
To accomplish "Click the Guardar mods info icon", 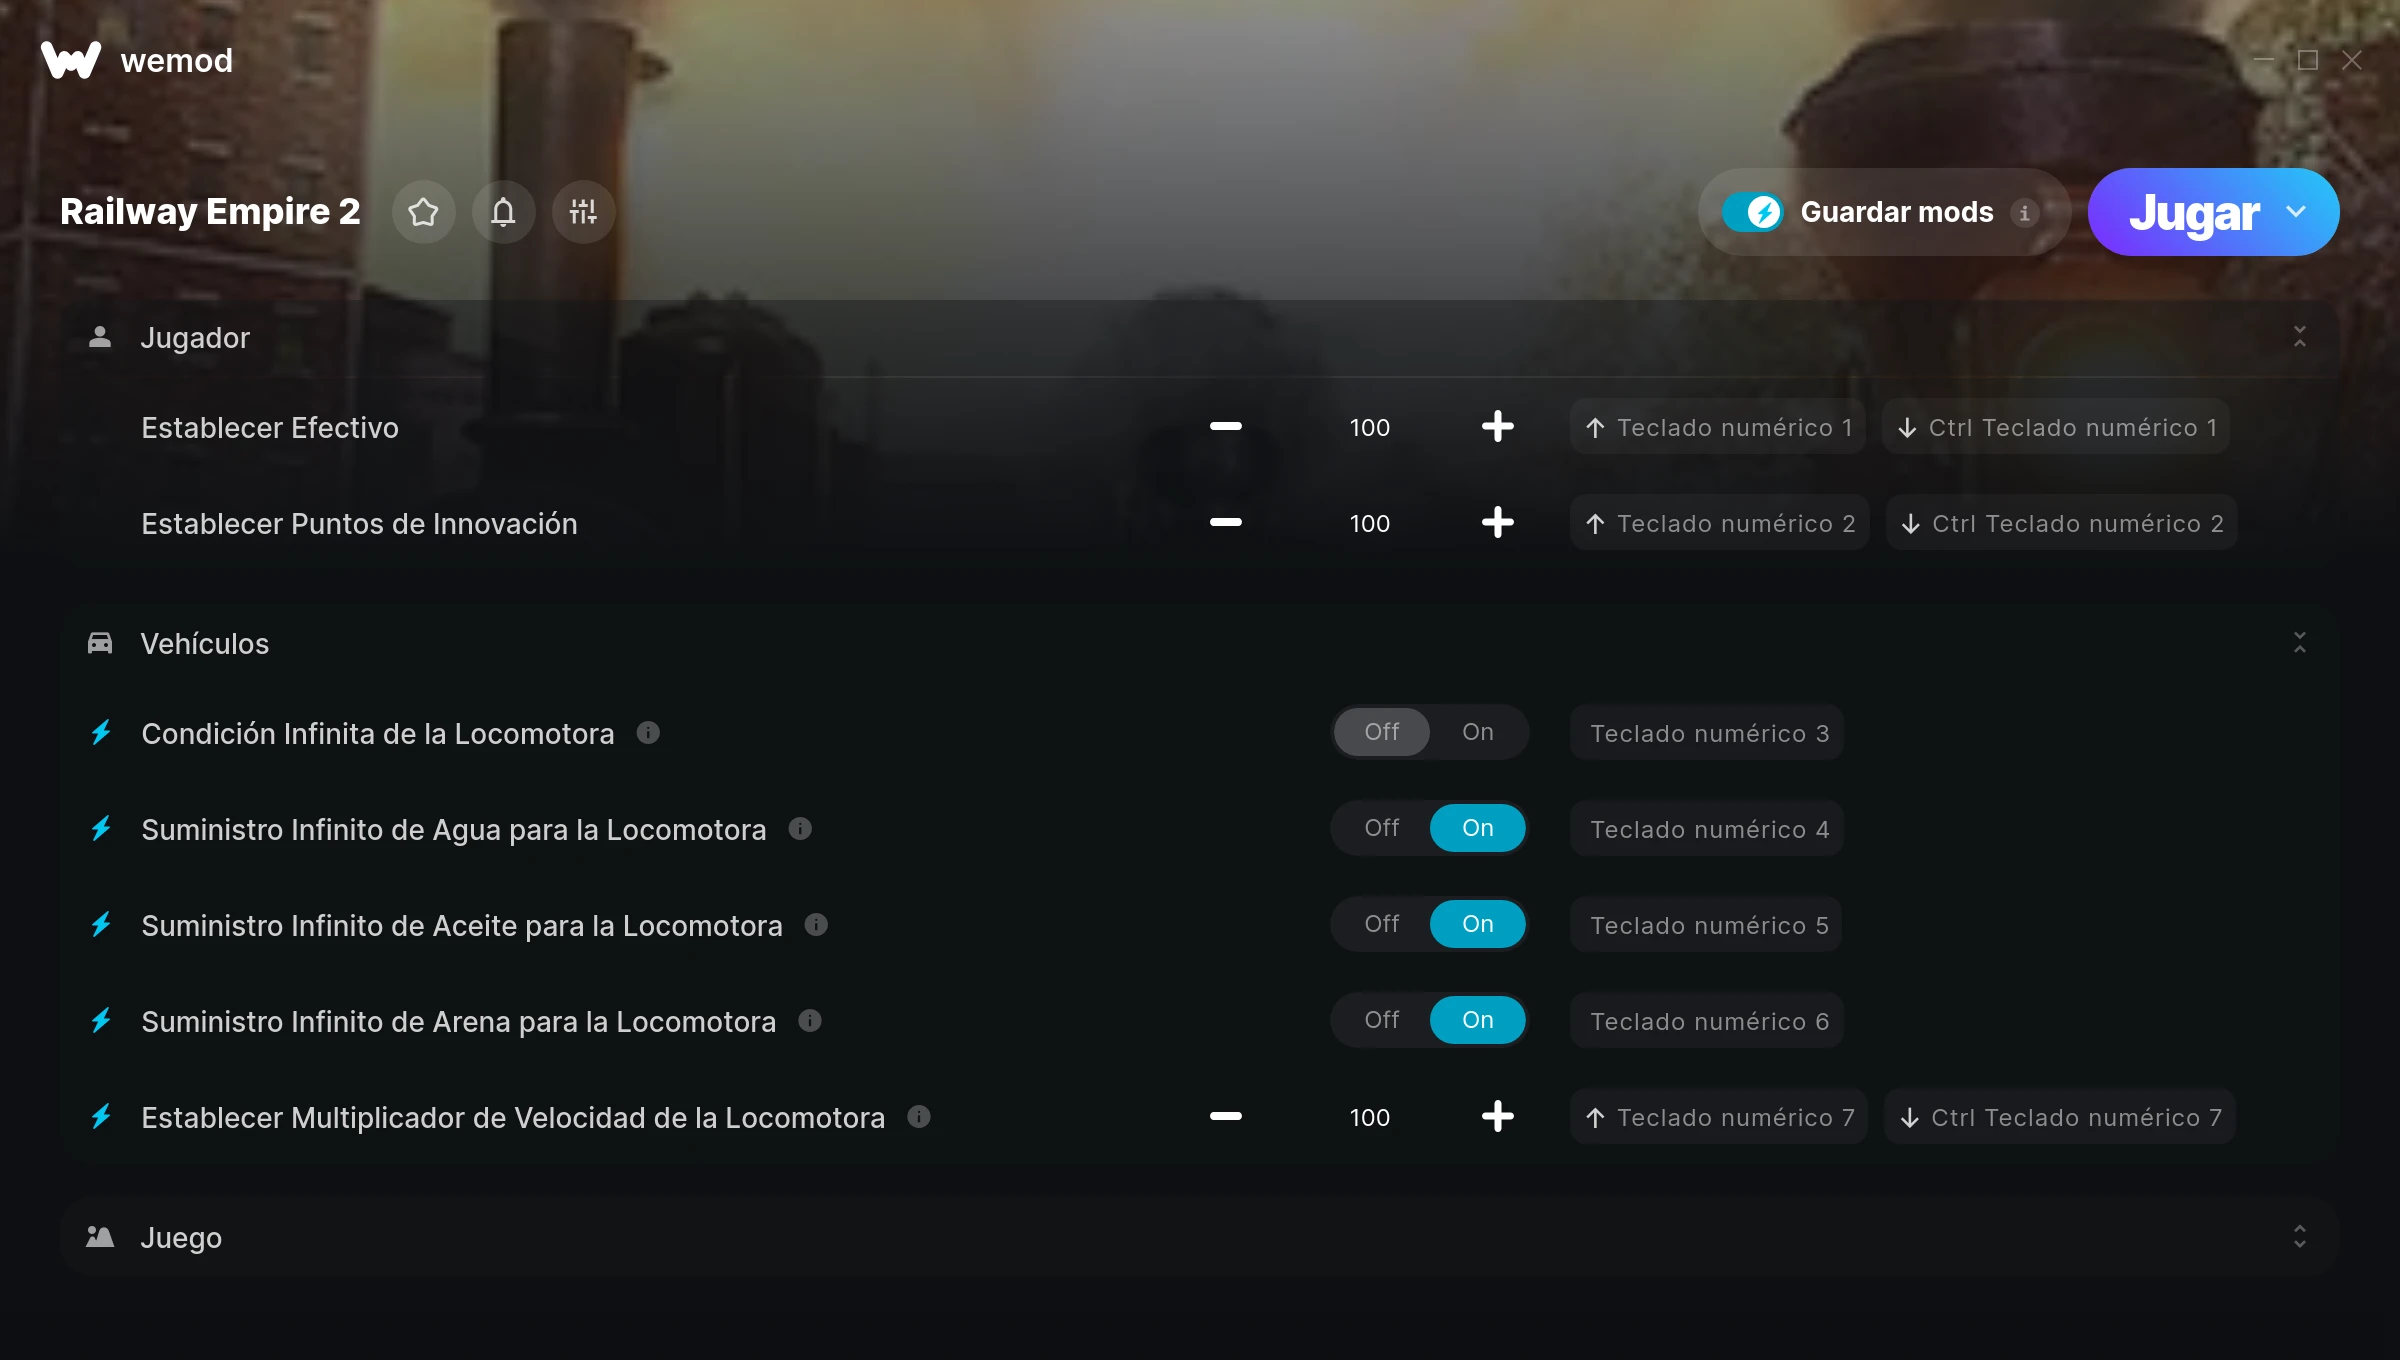I will tap(2025, 213).
